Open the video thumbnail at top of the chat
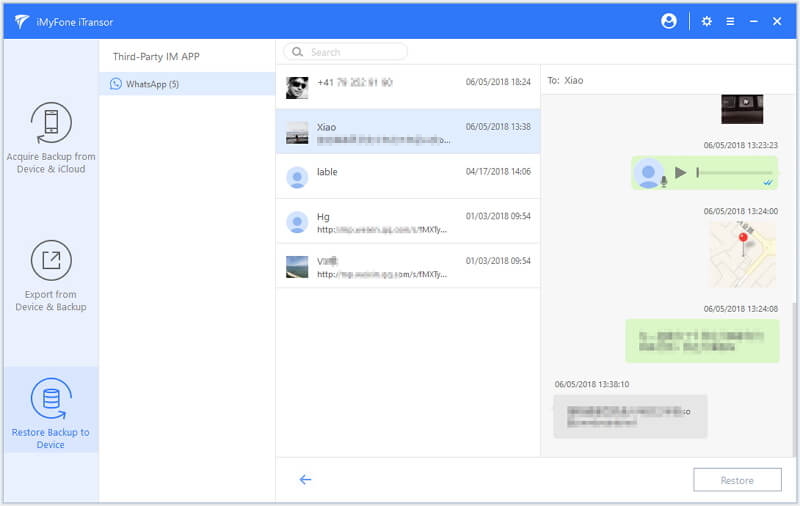Image resolution: width=800 pixels, height=506 pixels. coord(742,109)
